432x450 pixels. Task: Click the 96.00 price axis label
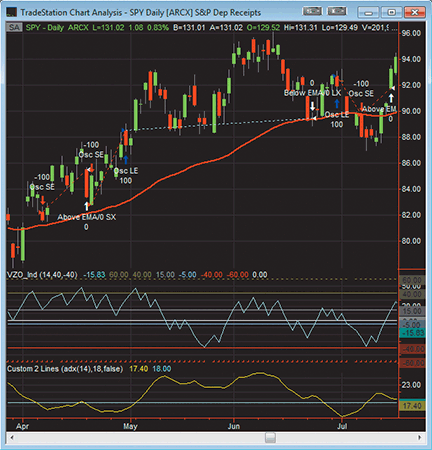pos(411,33)
